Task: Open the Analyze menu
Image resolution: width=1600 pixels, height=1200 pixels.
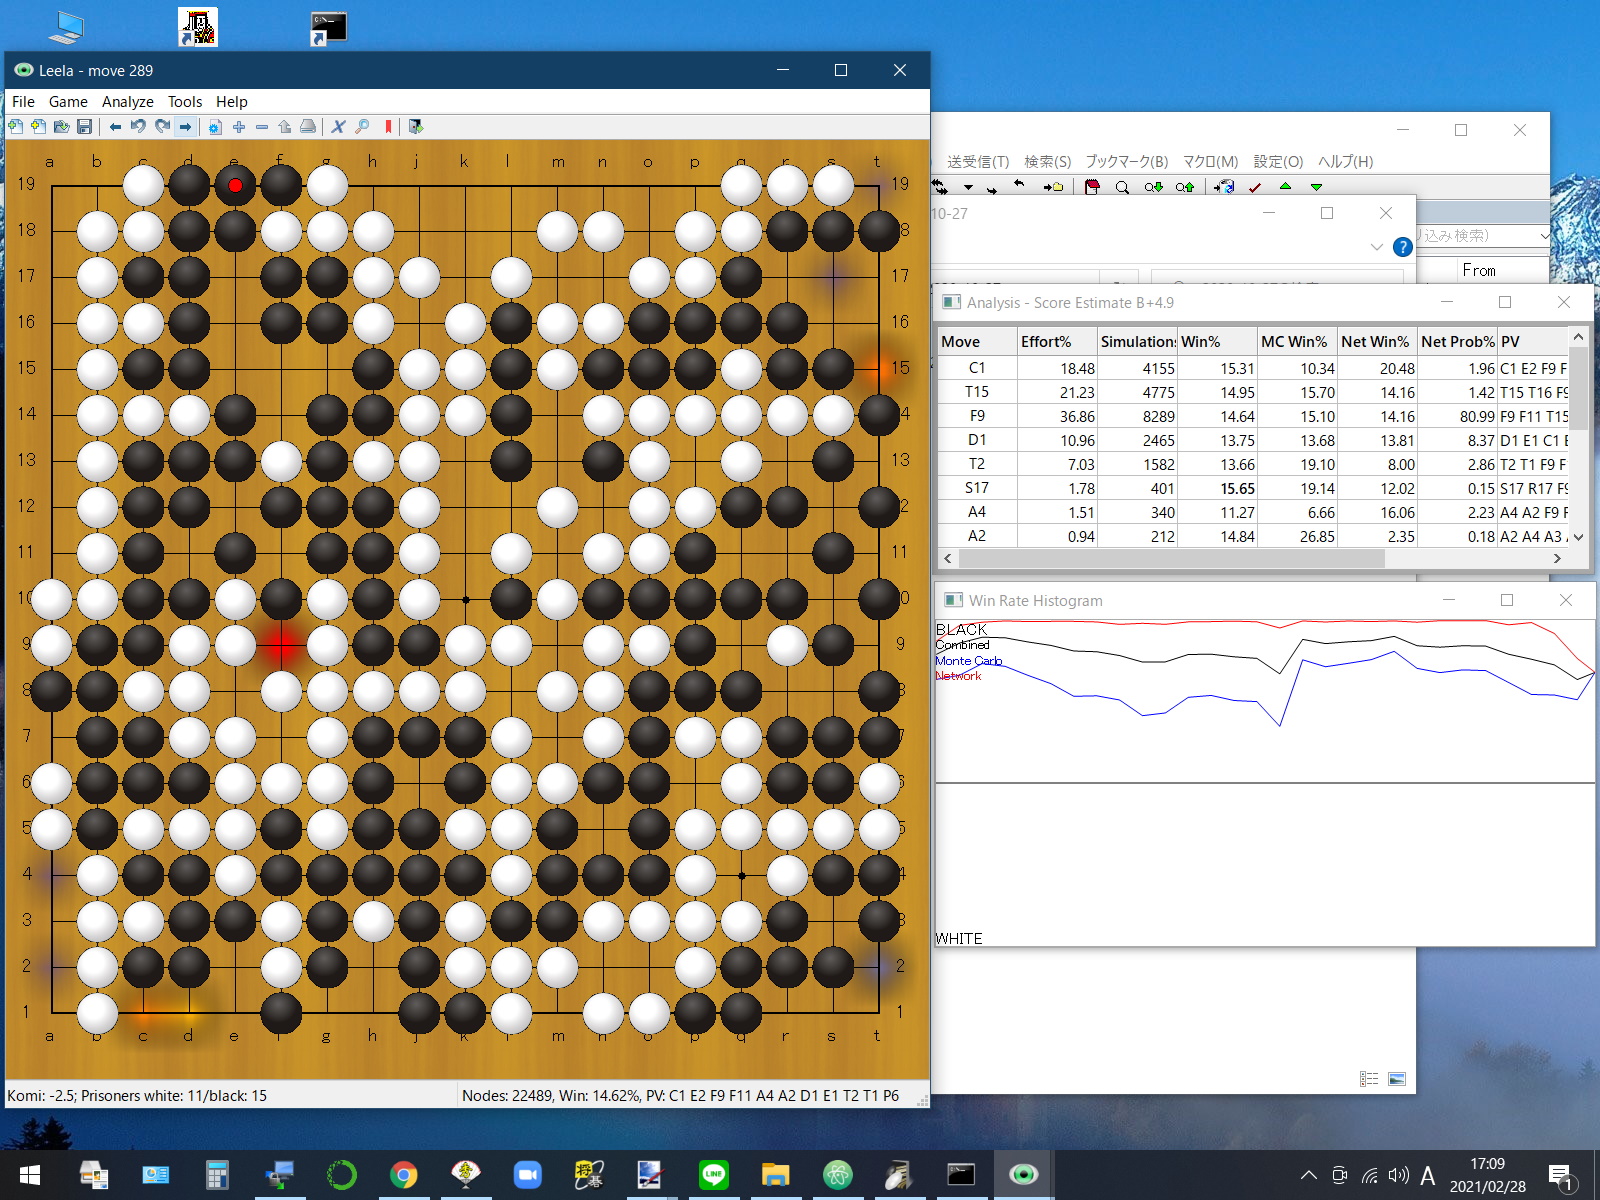Action: click(127, 102)
